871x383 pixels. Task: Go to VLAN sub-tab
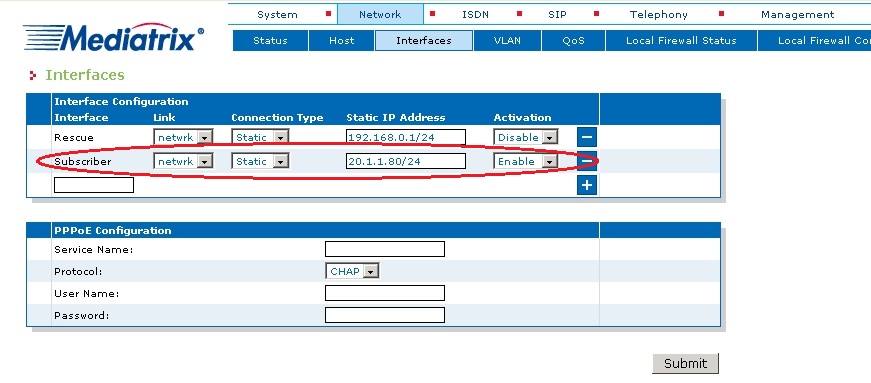[507, 41]
